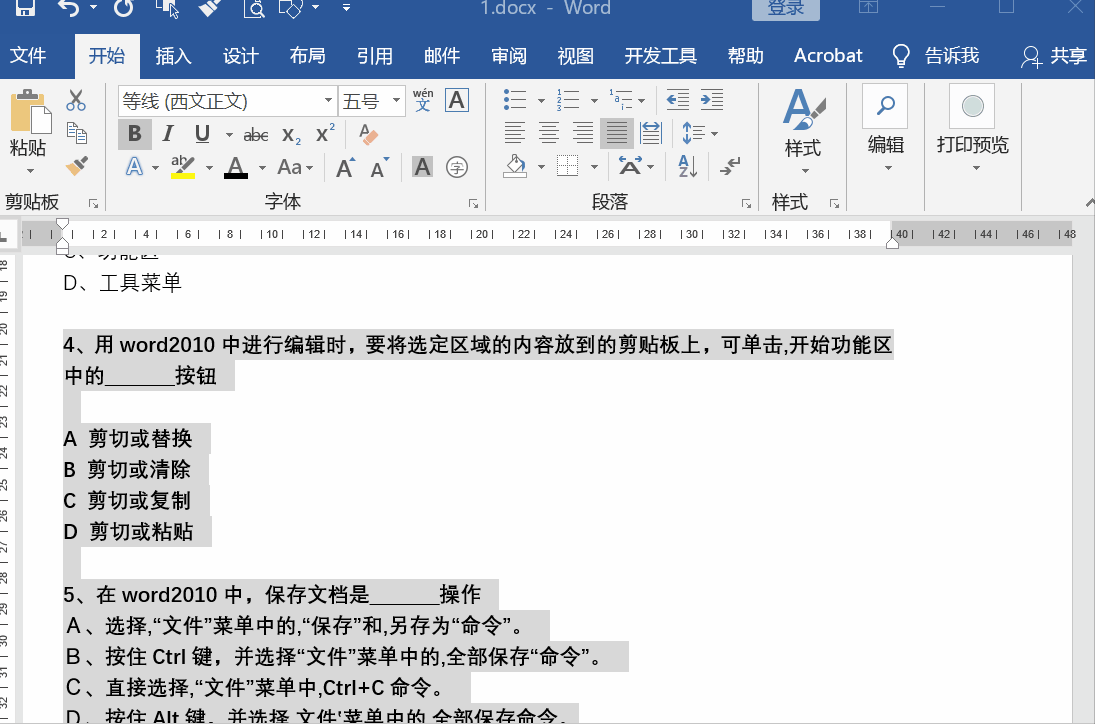
Task: Toggle strikethrough formatting
Action: coord(255,133)
